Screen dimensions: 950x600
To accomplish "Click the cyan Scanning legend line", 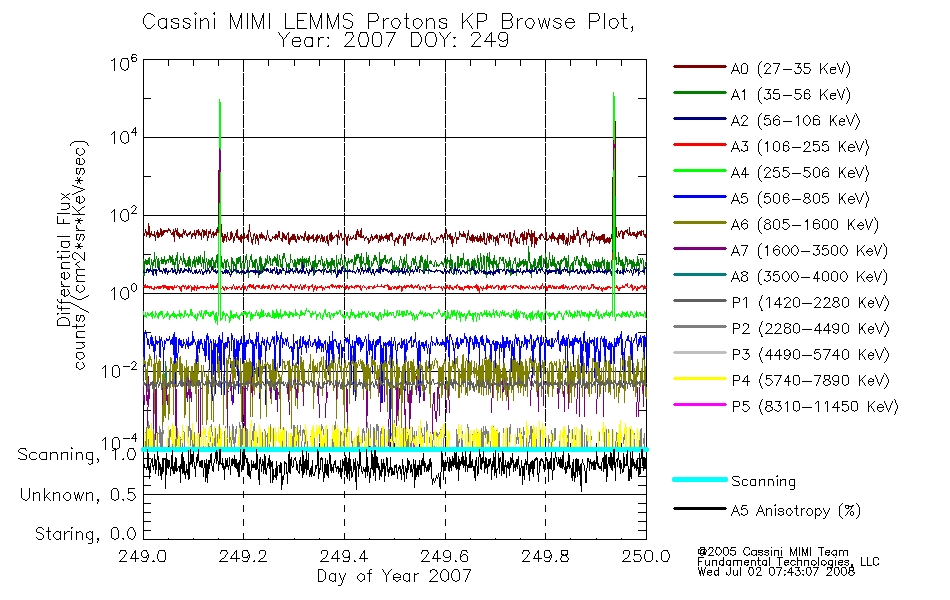I will tap(699, 479).
